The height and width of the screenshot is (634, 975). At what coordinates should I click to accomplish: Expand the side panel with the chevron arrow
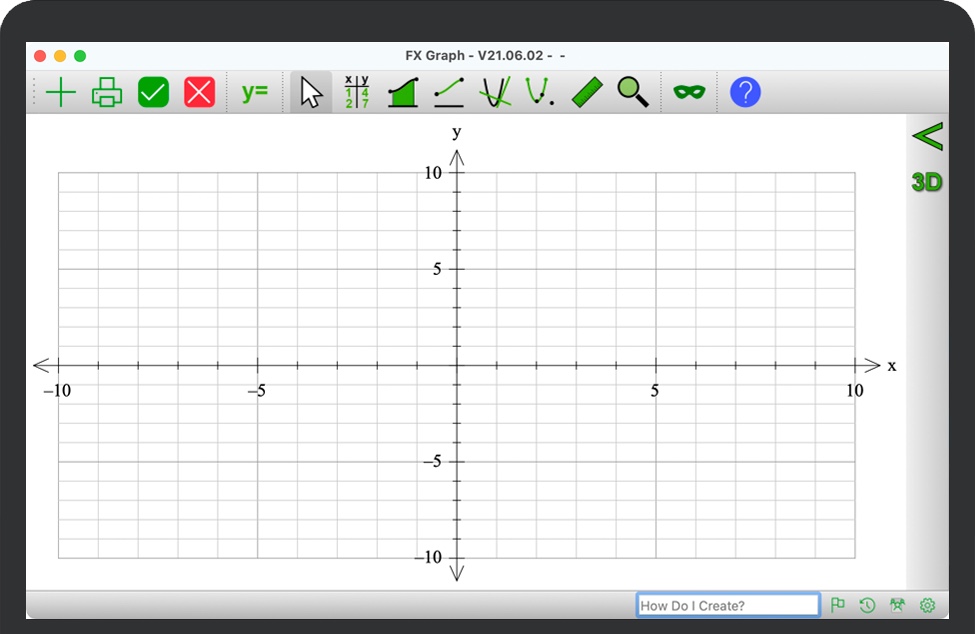(x=927, y=136)
